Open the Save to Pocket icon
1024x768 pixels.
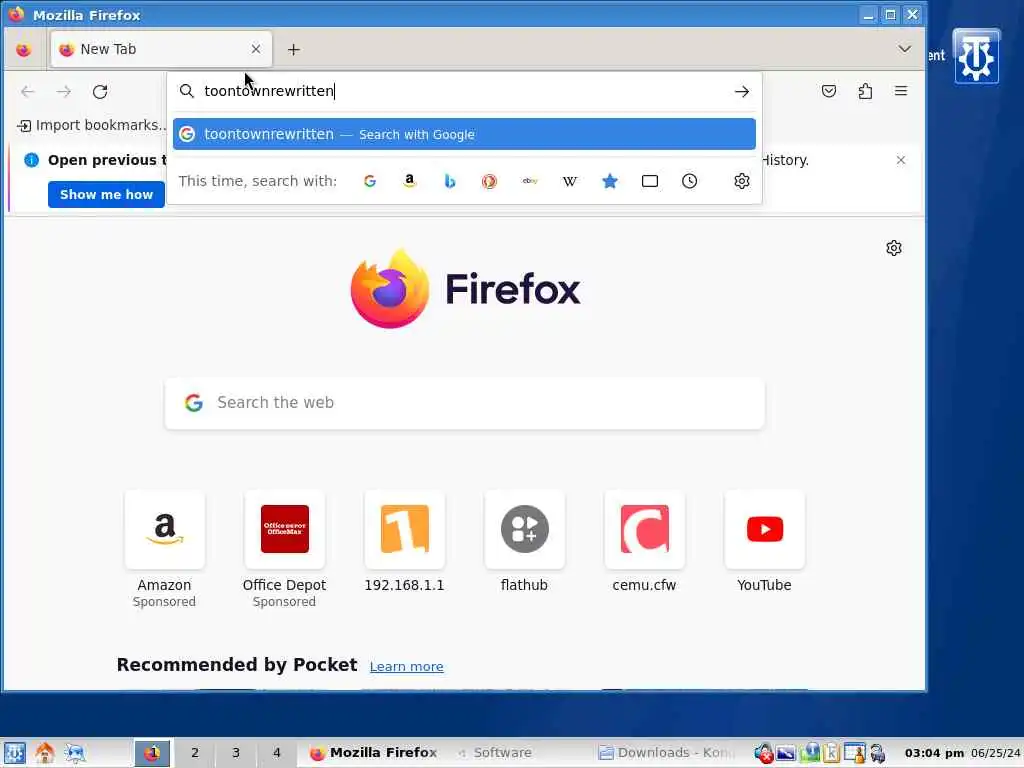pos(829,91)
